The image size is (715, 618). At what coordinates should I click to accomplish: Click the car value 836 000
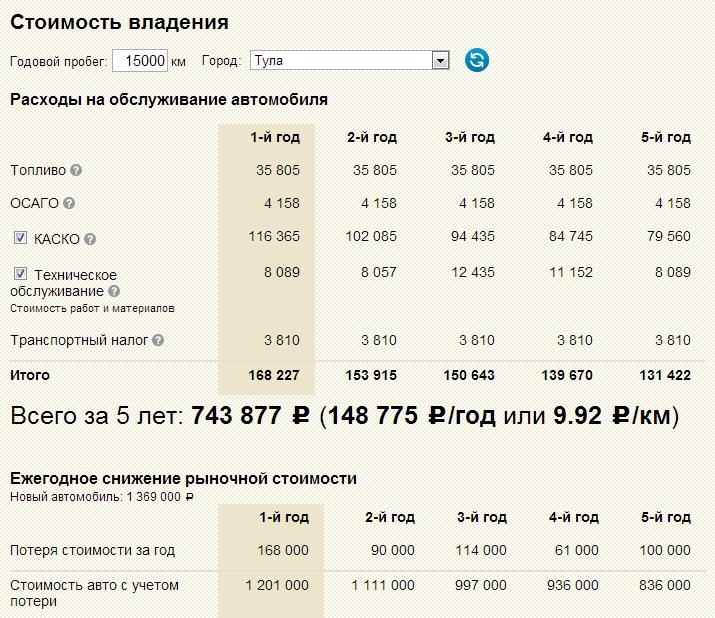665,585
